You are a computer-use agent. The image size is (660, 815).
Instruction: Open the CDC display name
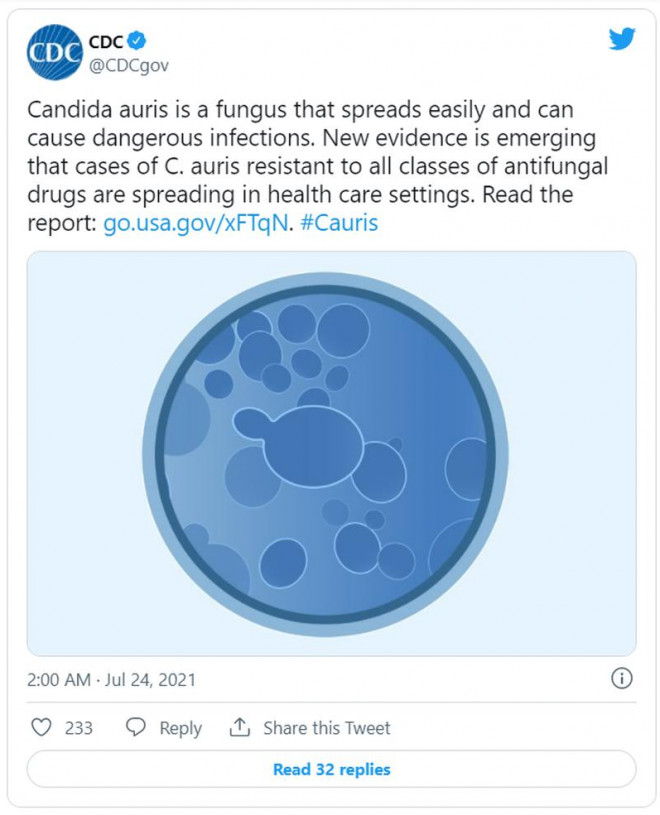point(105,43)
